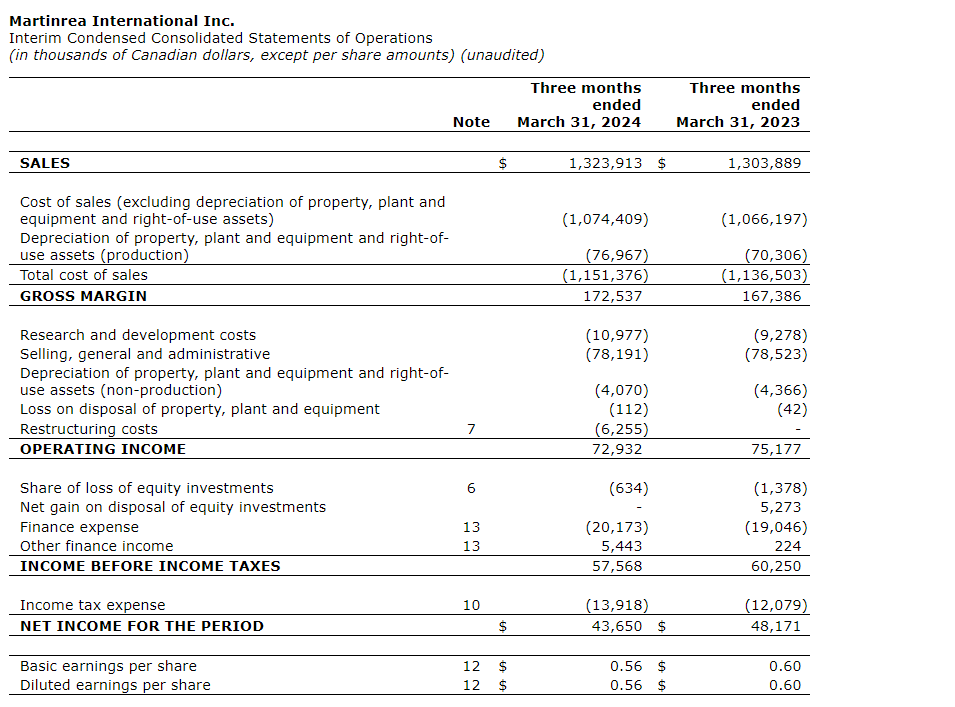Open note 7 reference for Restructuring costs

[471, 429]
